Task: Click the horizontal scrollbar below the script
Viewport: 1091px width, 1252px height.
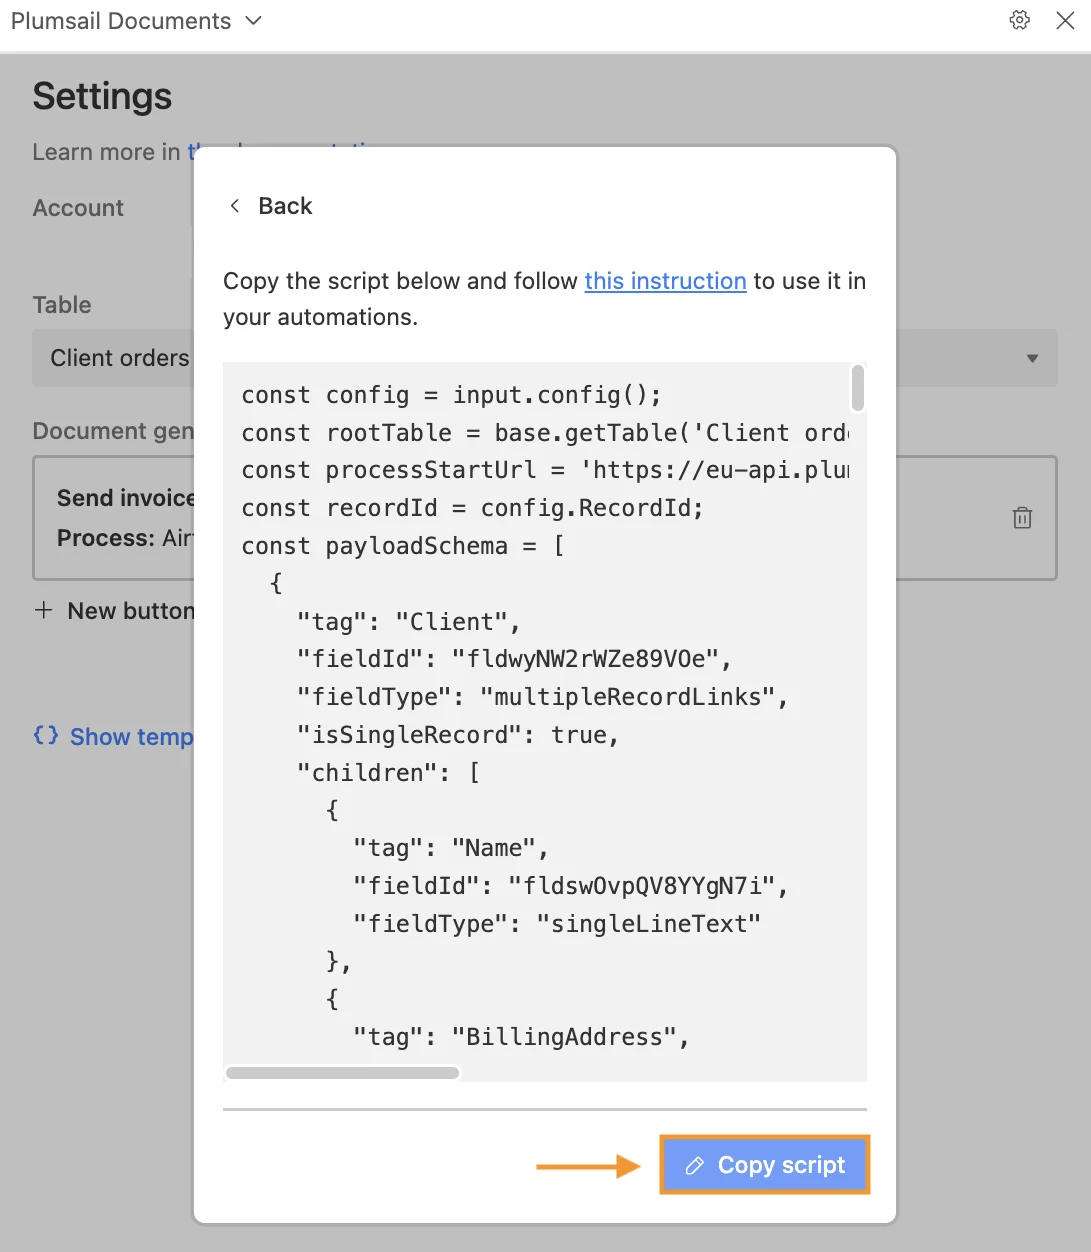Action: (x=341, y=1072)
